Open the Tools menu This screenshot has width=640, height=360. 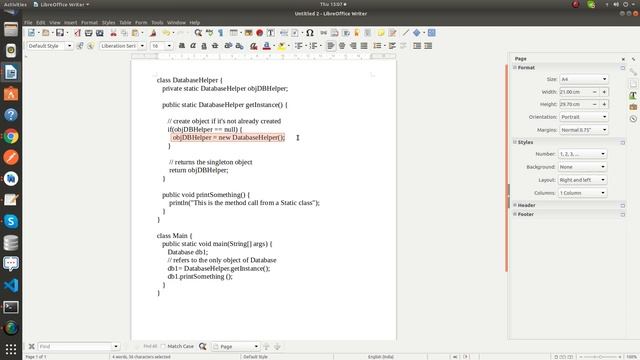[157, 22]
